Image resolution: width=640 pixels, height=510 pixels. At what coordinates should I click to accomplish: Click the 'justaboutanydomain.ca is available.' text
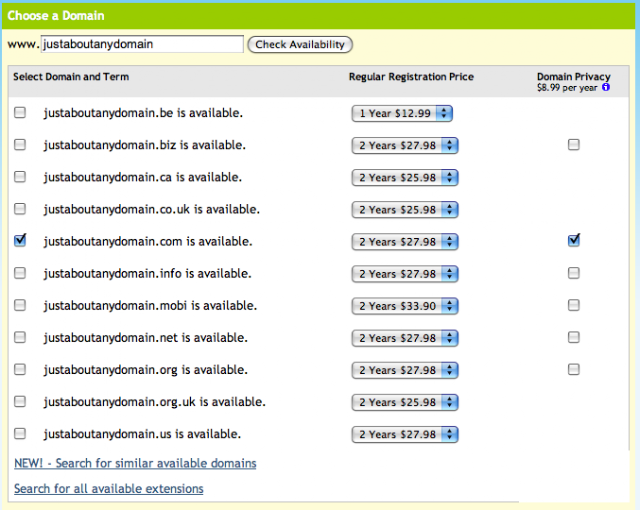(143, 177)
